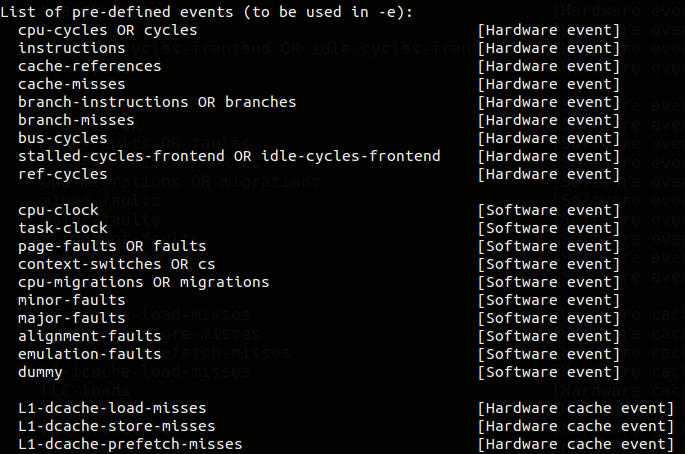Image resolution: width=685 pixels, height=454 pixels.
Task: Click the cpu-cycles OR cycles event name
Action: pos(107,30)
